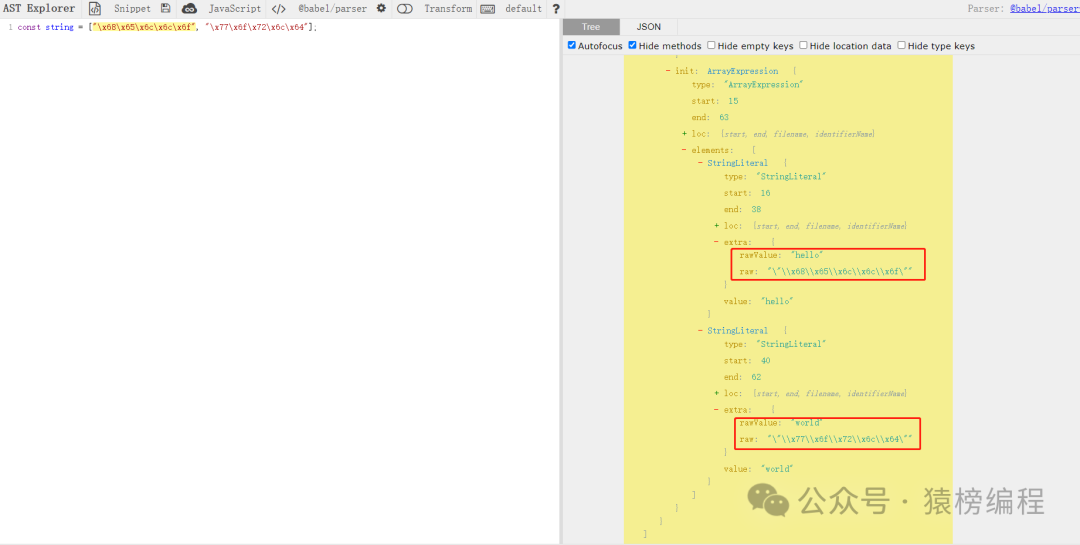The image size is (1080, 545).
Task: Enable Hide location data checkbox
Action: [x=803, y=45]
